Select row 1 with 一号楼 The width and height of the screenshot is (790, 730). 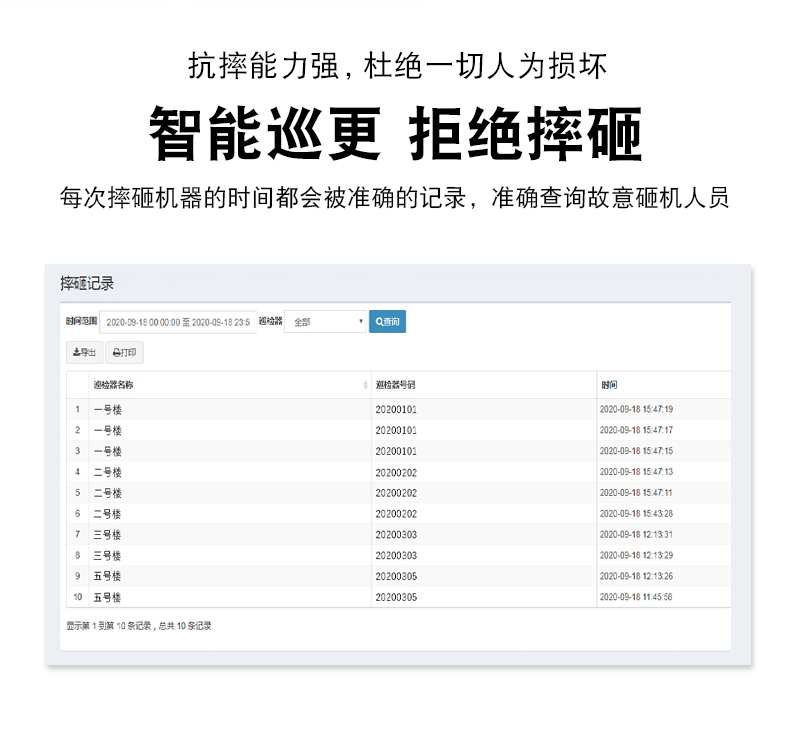(x=107, y=409)
